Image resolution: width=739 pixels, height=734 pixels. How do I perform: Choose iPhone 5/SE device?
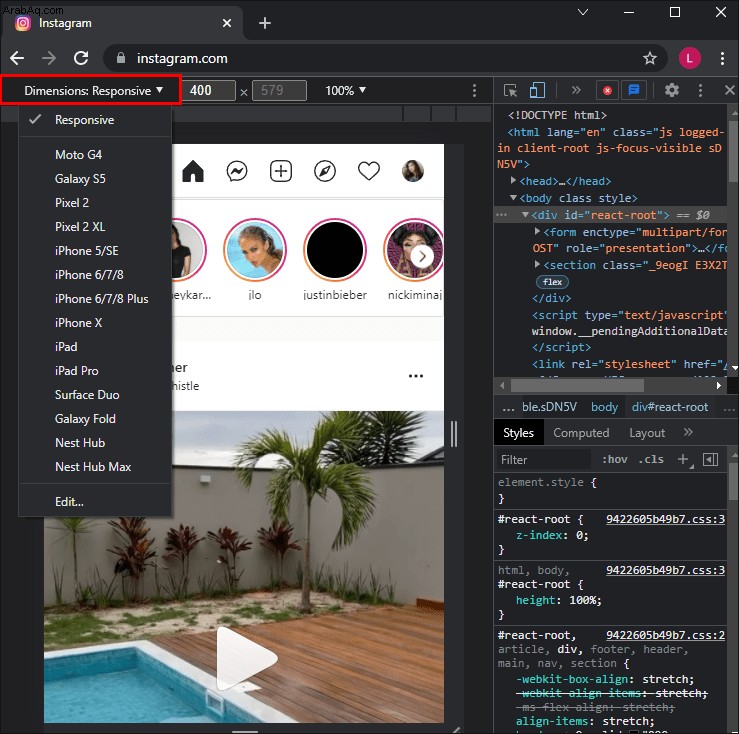coord(94,251)
